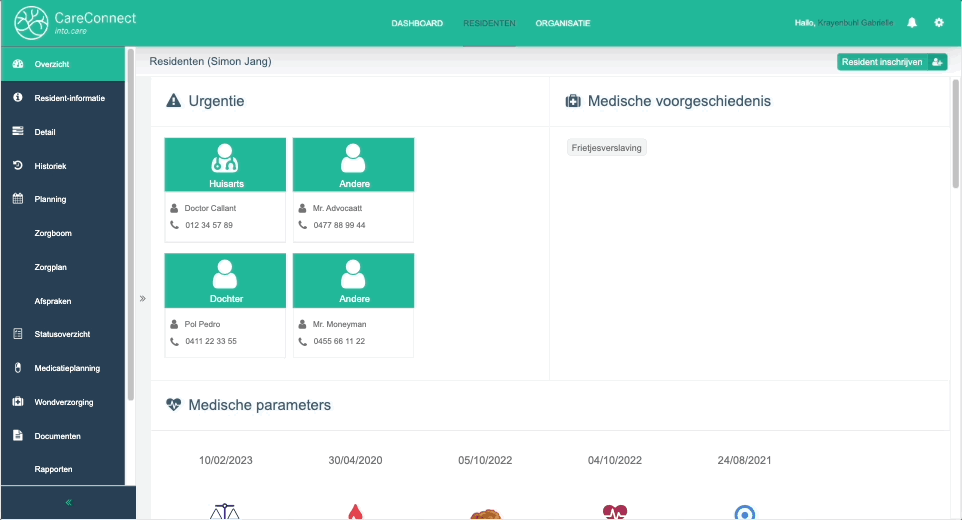Viewport: 962px width, 520px height.
Task: Click the blood drop parameter icon
Action: 355,512
